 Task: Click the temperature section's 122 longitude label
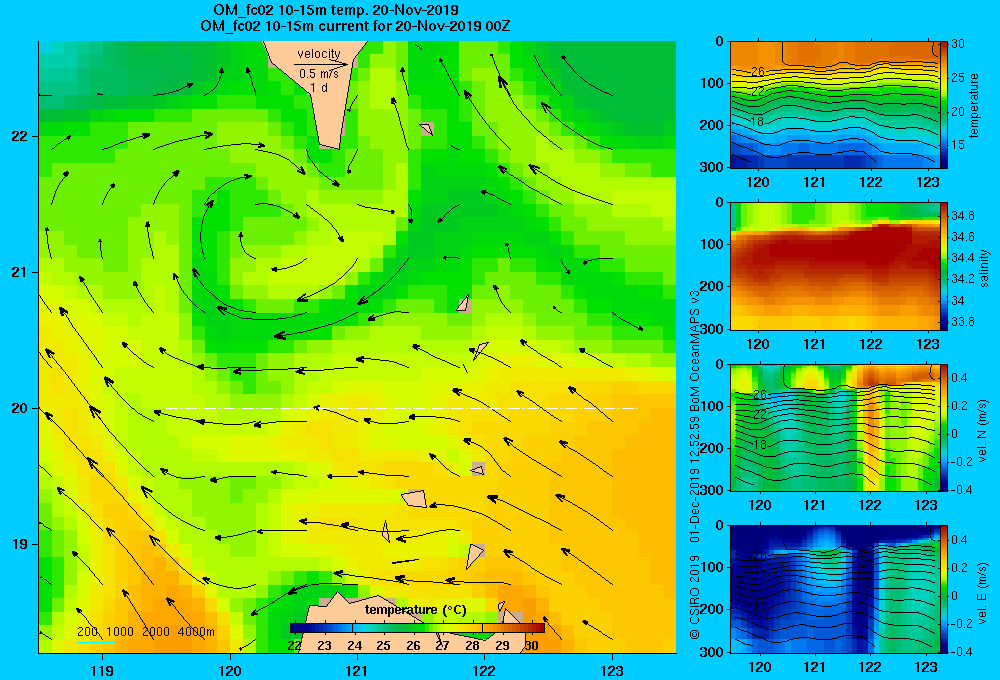(871, 182)
